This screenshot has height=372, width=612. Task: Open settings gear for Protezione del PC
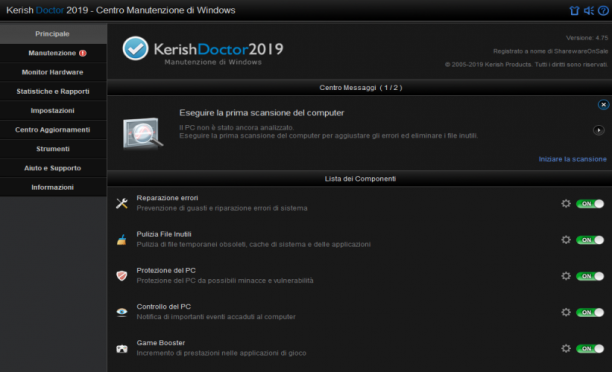tap(566, 276)
